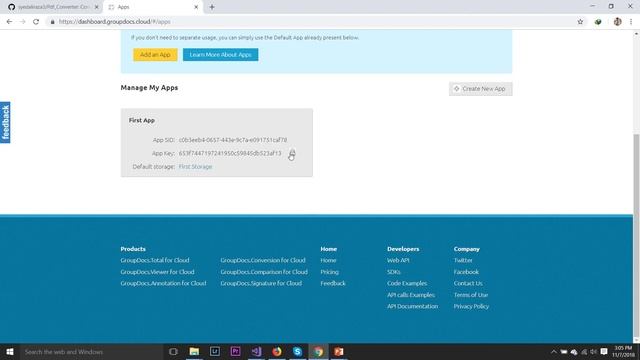Open the Web API link

click(398, 260)
